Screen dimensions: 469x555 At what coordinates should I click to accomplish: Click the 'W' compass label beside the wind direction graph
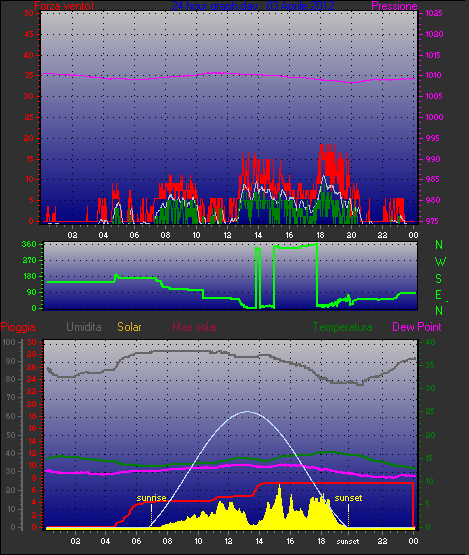click(x=440, y=262)
